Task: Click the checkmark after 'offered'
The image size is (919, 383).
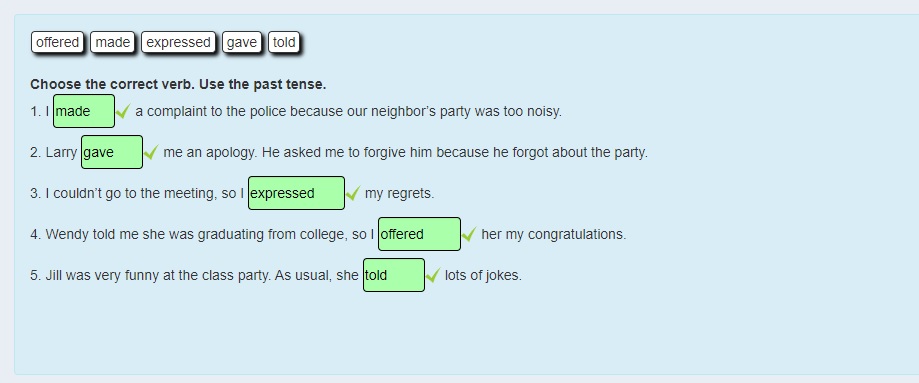Action: pyautogui.click(x=469, y=234)
